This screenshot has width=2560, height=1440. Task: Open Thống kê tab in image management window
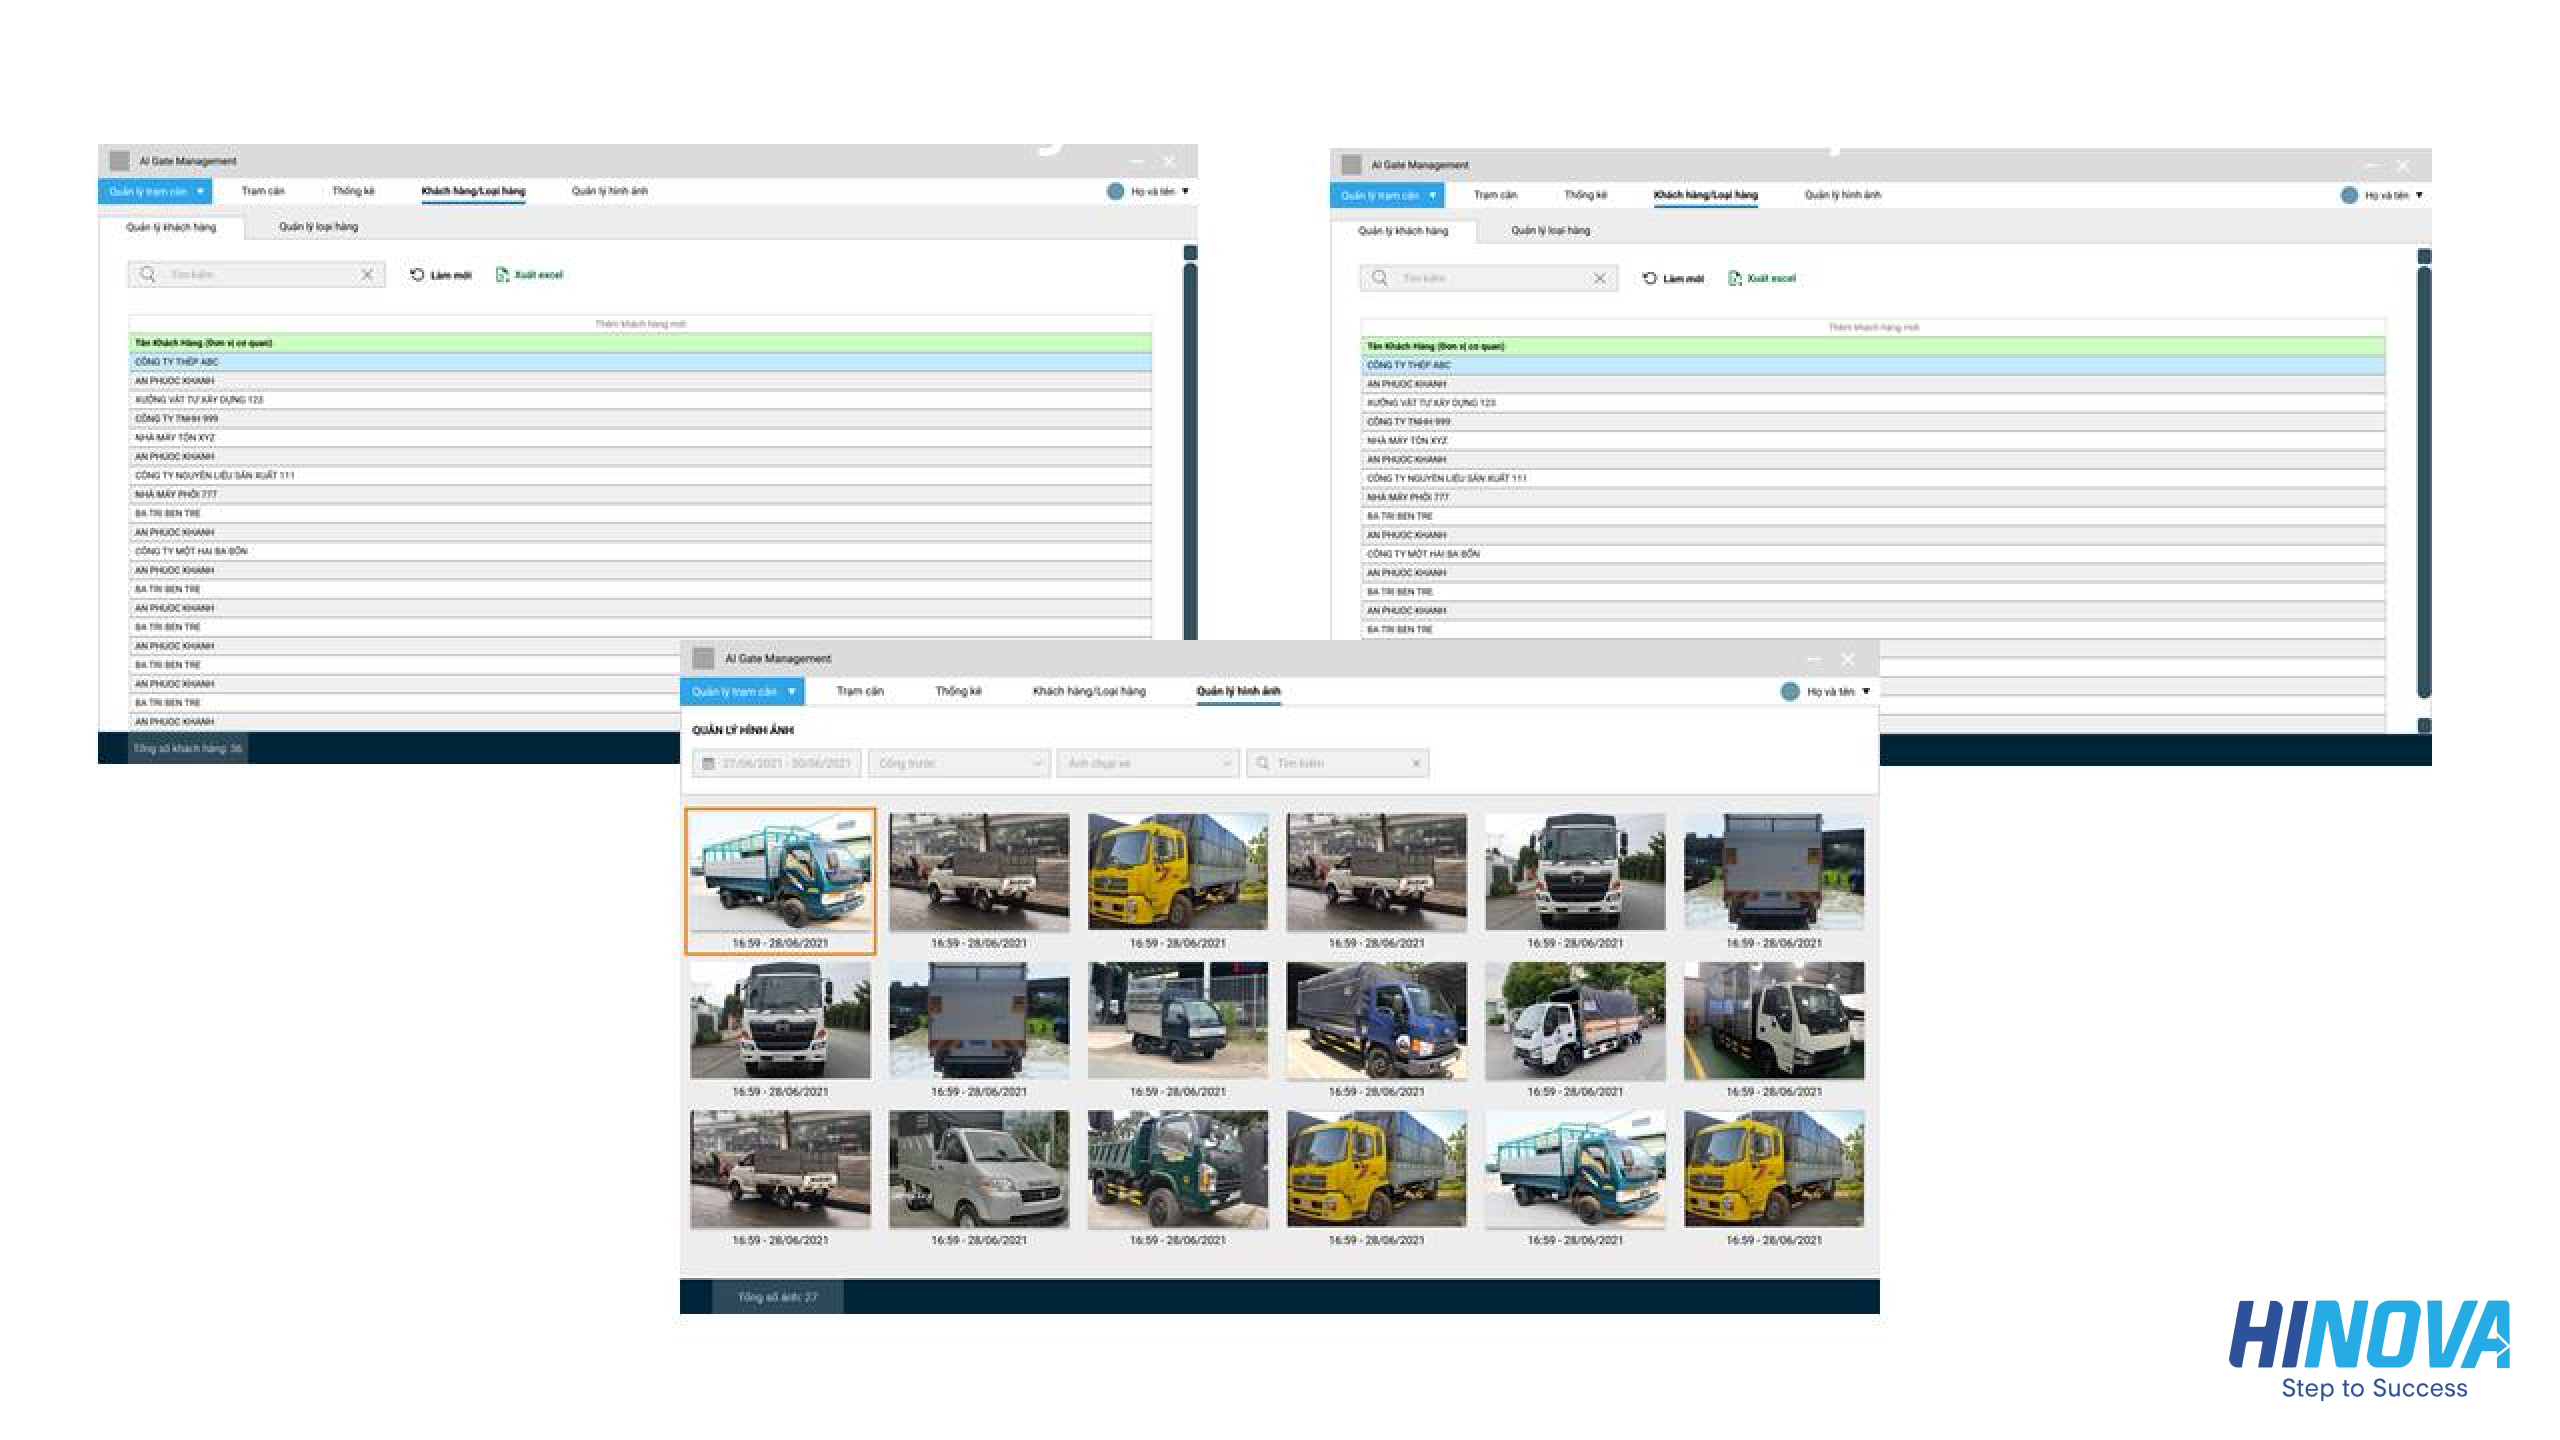pyautogui.click(x=958, y=692)
